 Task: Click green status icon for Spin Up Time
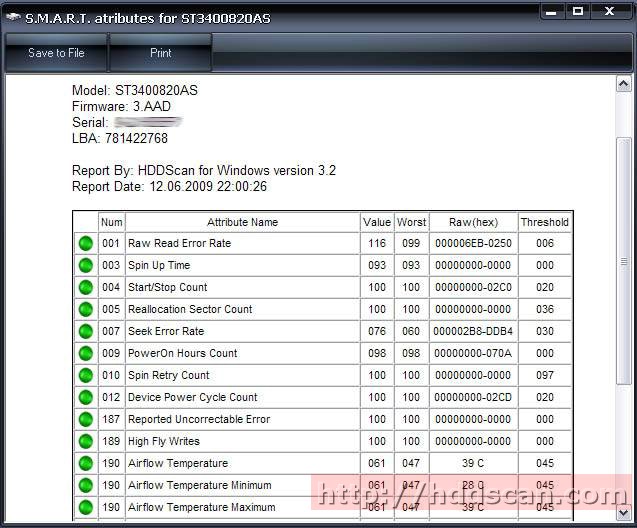85,266
